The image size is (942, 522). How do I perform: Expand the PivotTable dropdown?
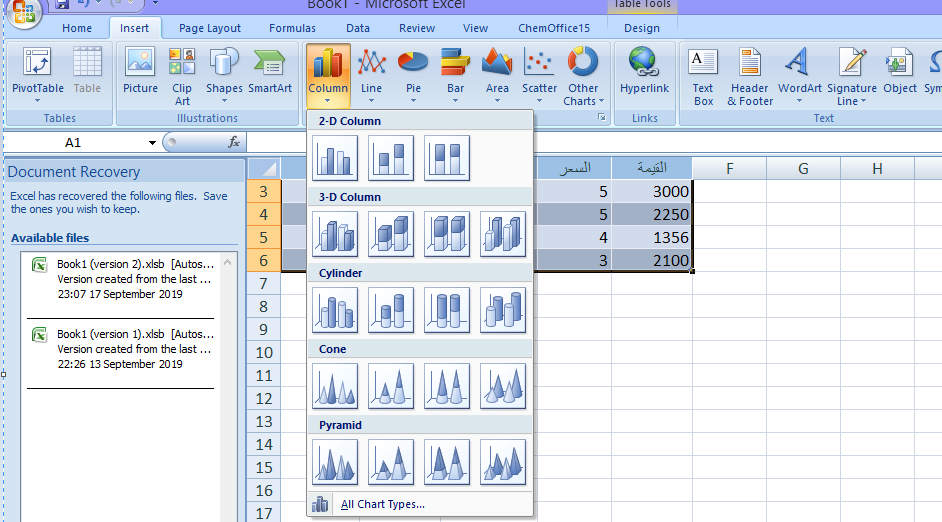pos(37,75)
